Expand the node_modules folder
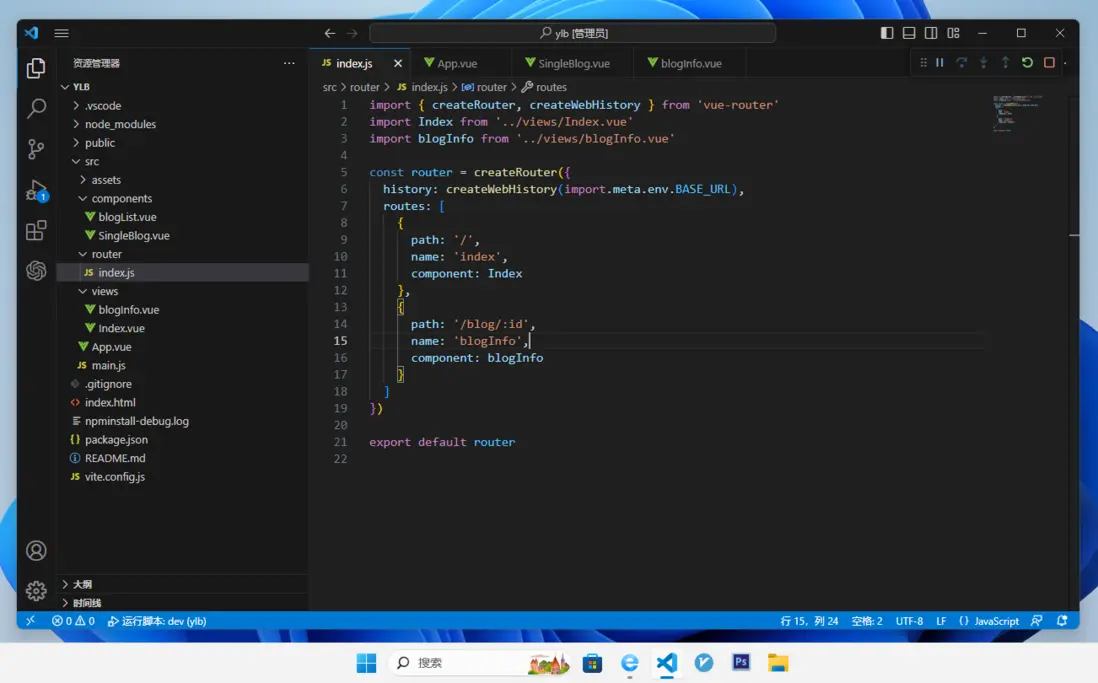1098x683 pixels. coord(120,124)
